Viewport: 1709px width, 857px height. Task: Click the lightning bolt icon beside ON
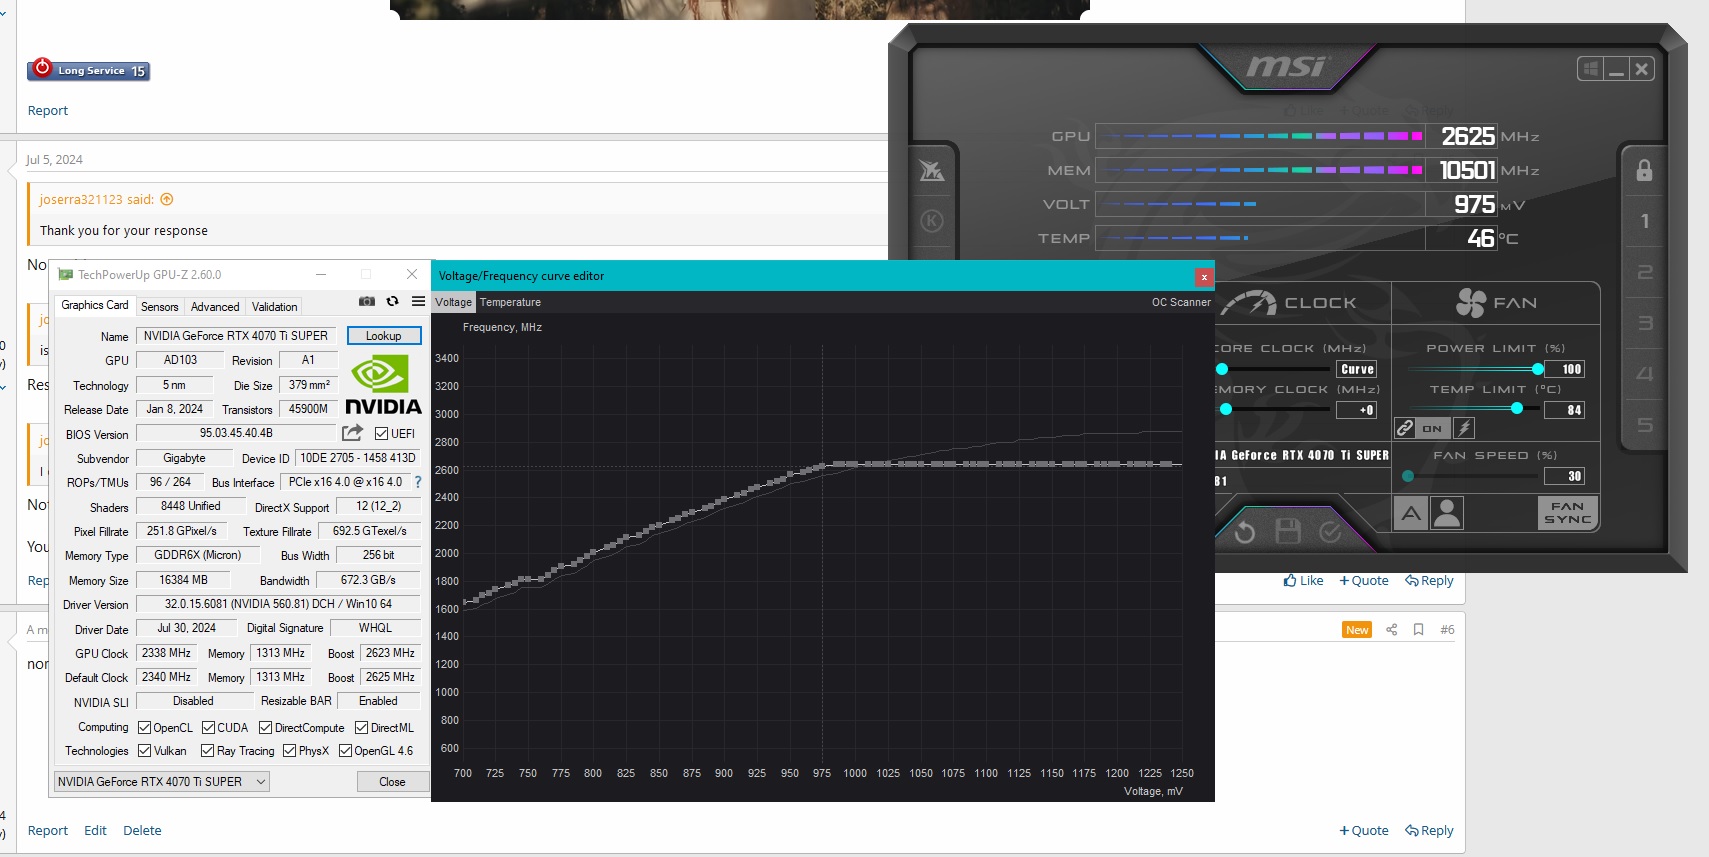click(x=1464, y=428)
